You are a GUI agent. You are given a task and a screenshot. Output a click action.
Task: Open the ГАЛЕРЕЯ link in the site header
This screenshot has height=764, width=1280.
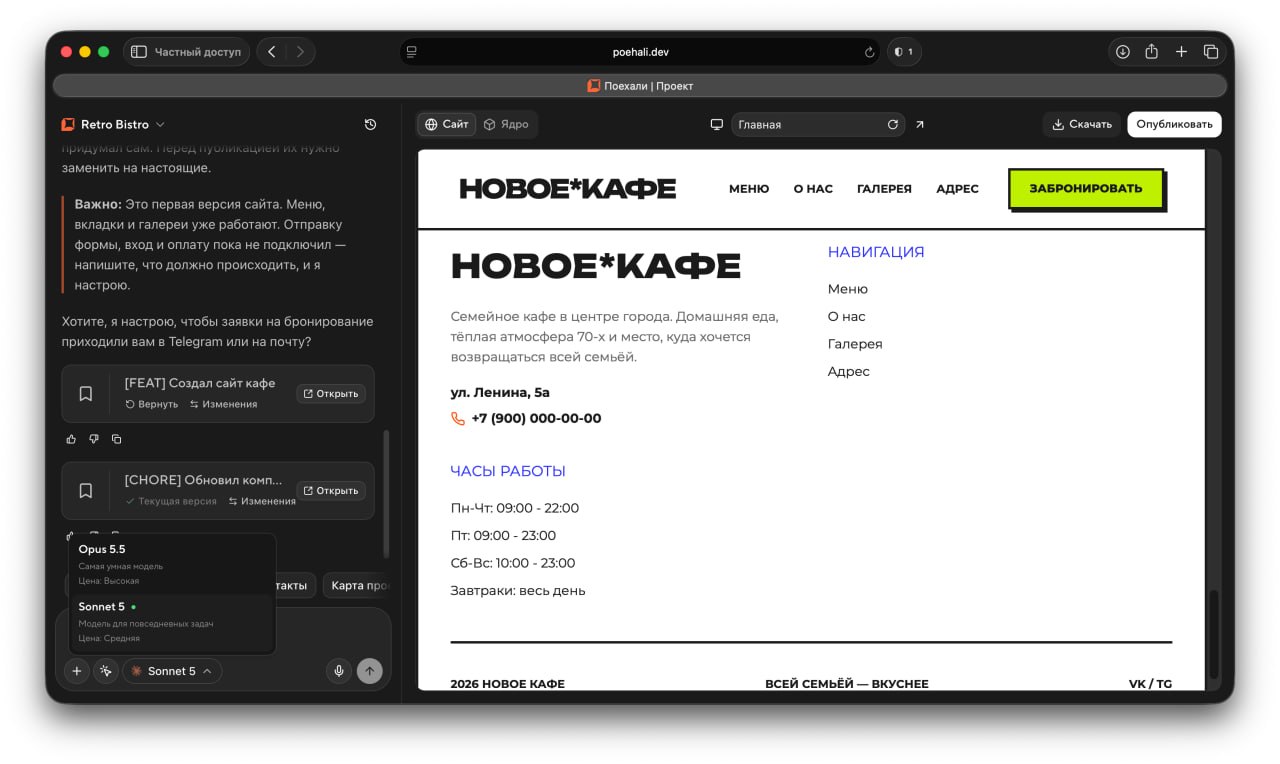coord(884,189)
